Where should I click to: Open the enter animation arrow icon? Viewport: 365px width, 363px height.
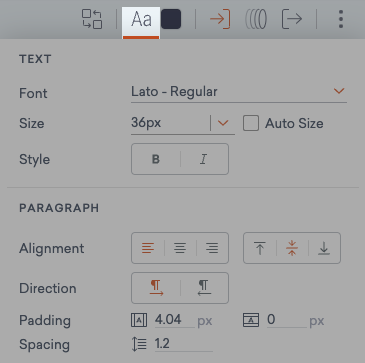220,19
